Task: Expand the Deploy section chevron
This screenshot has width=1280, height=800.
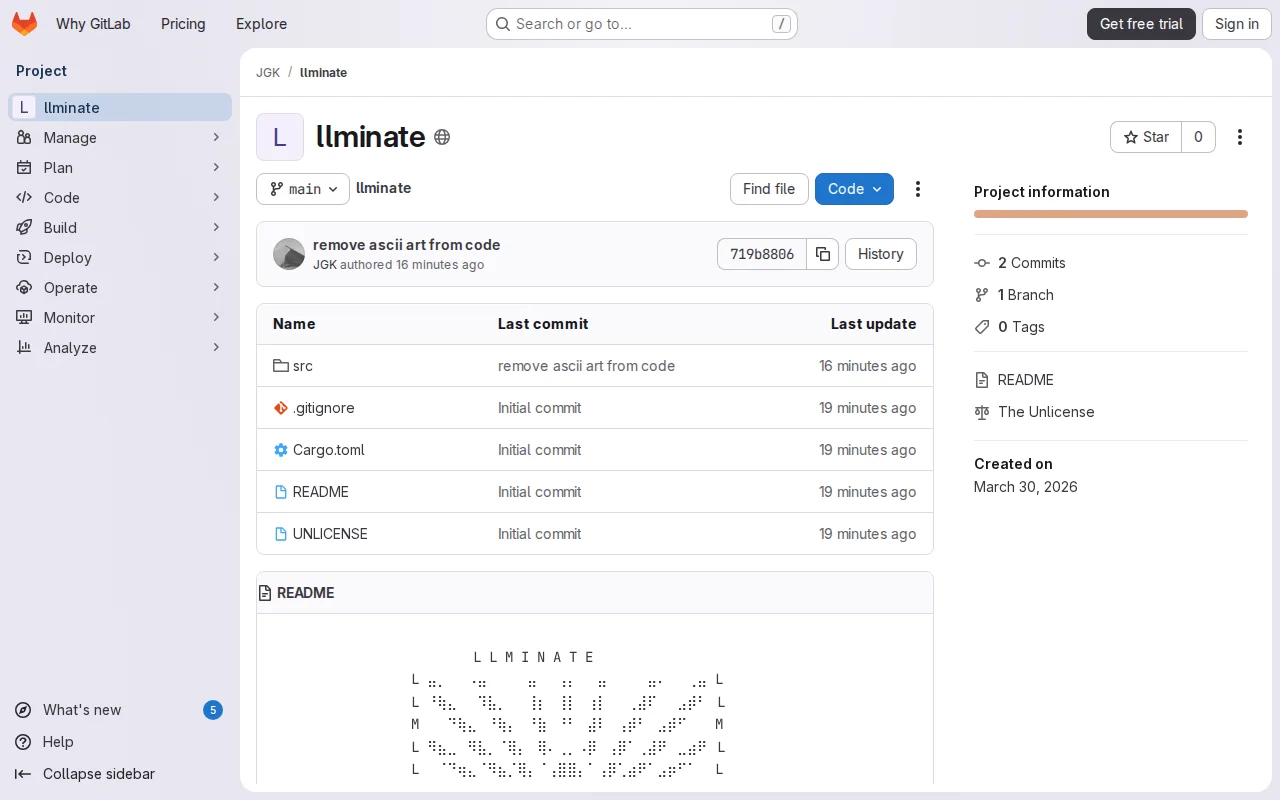Action: pyautogui.click(x=216, y=257)
